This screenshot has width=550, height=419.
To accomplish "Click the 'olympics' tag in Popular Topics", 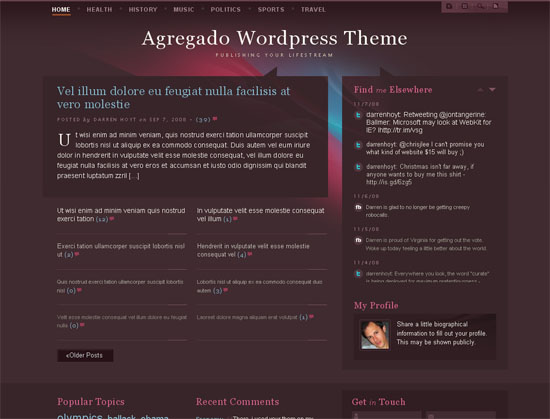I will point(80,416).
